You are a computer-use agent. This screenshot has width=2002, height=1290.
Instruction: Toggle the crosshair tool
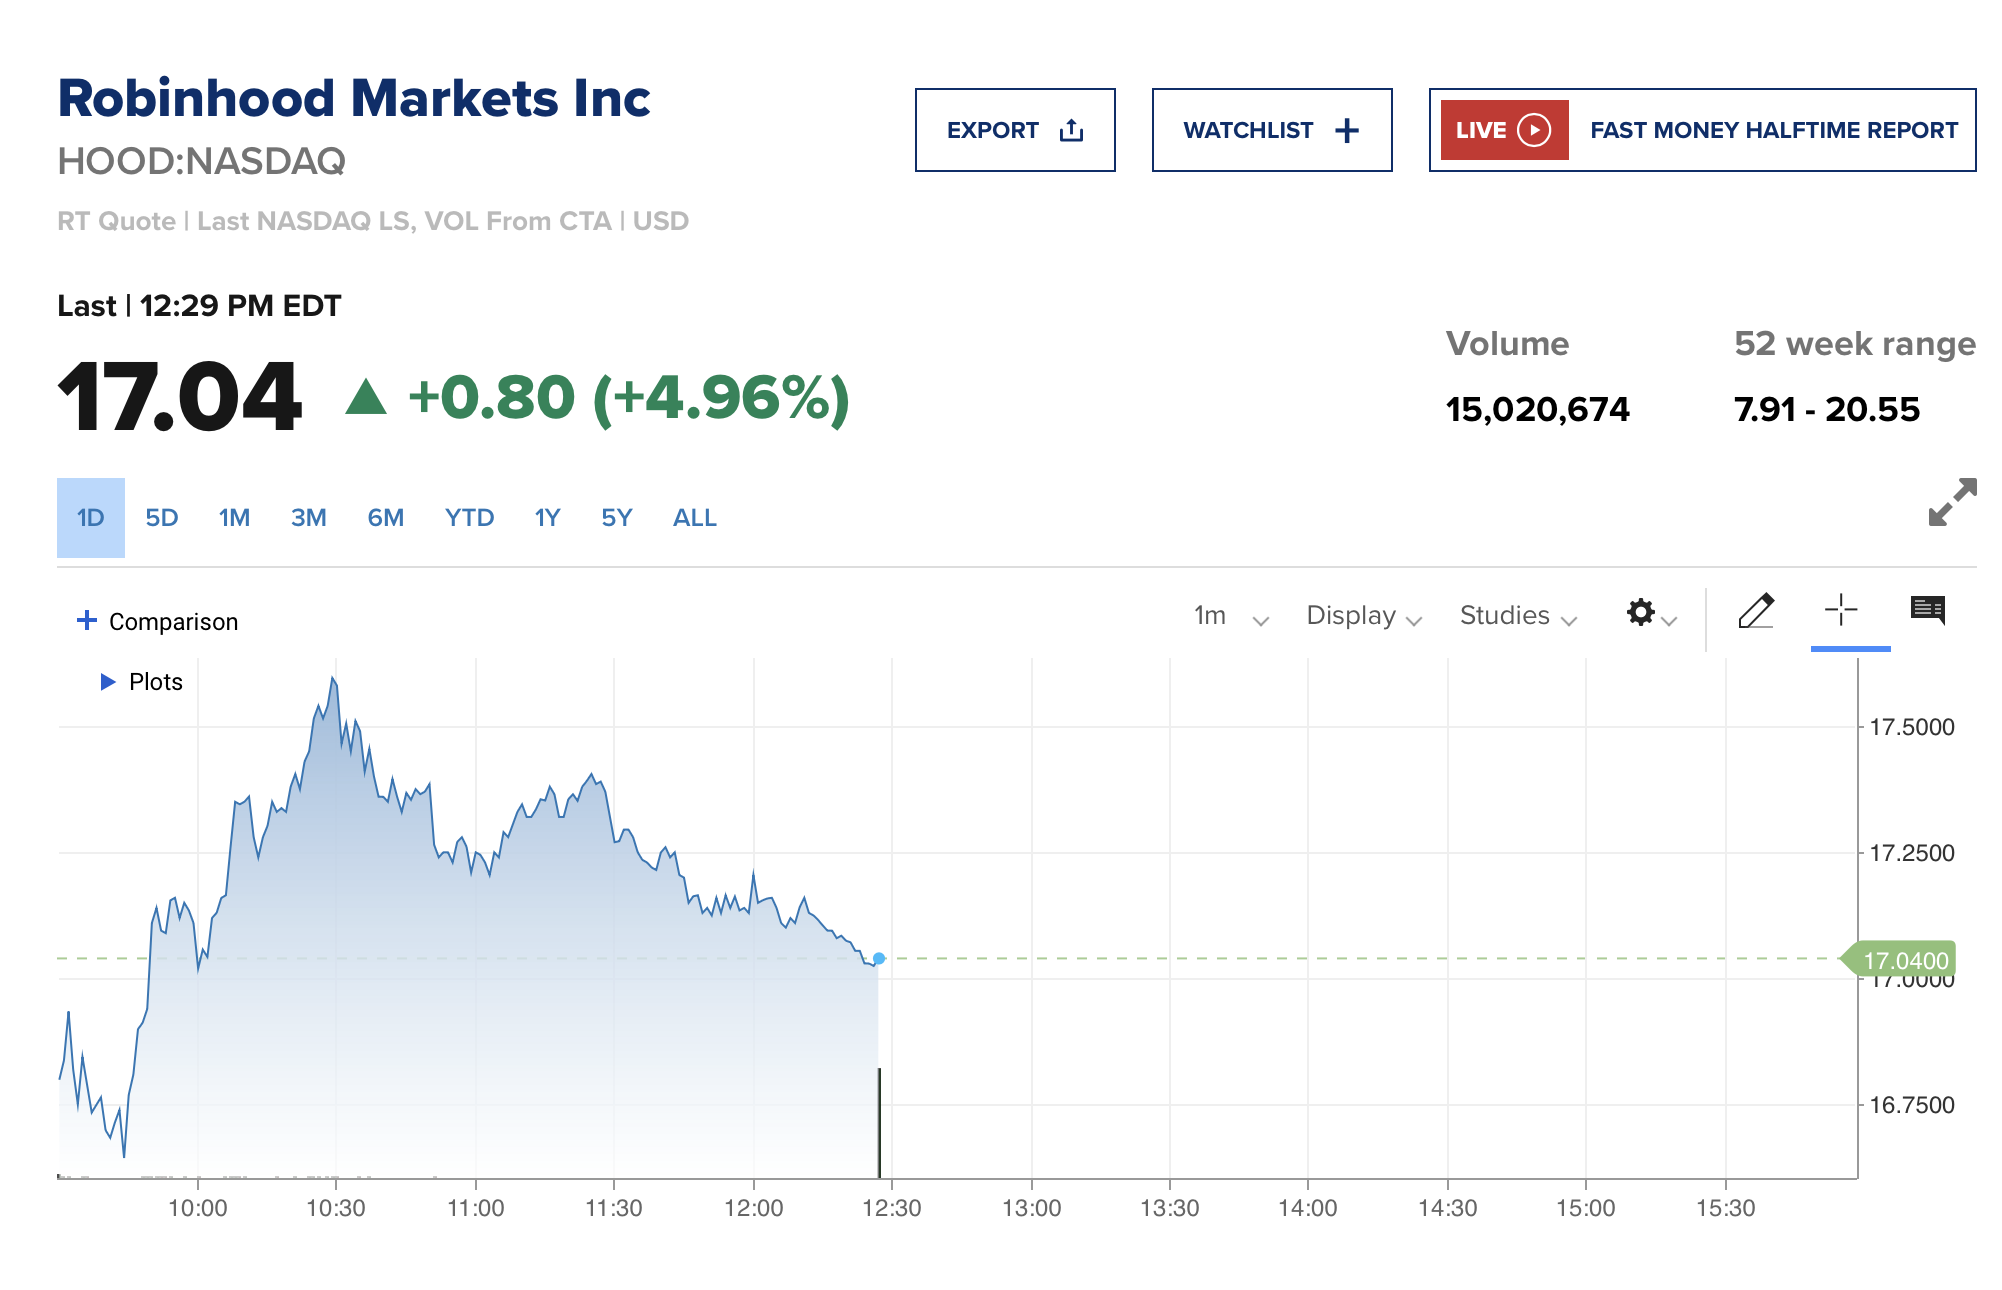[1840, 610]
